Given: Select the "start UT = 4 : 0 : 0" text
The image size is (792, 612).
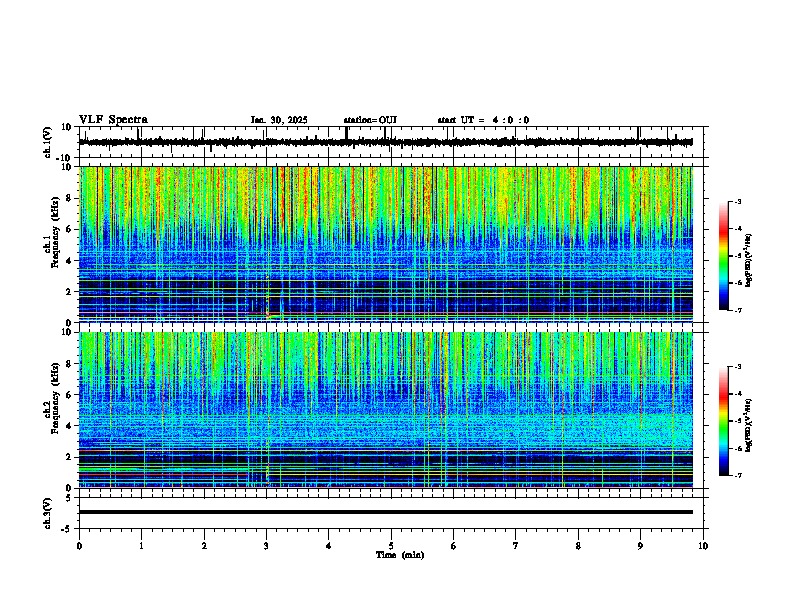Looking at the screenshot, I should coord(483,120).
